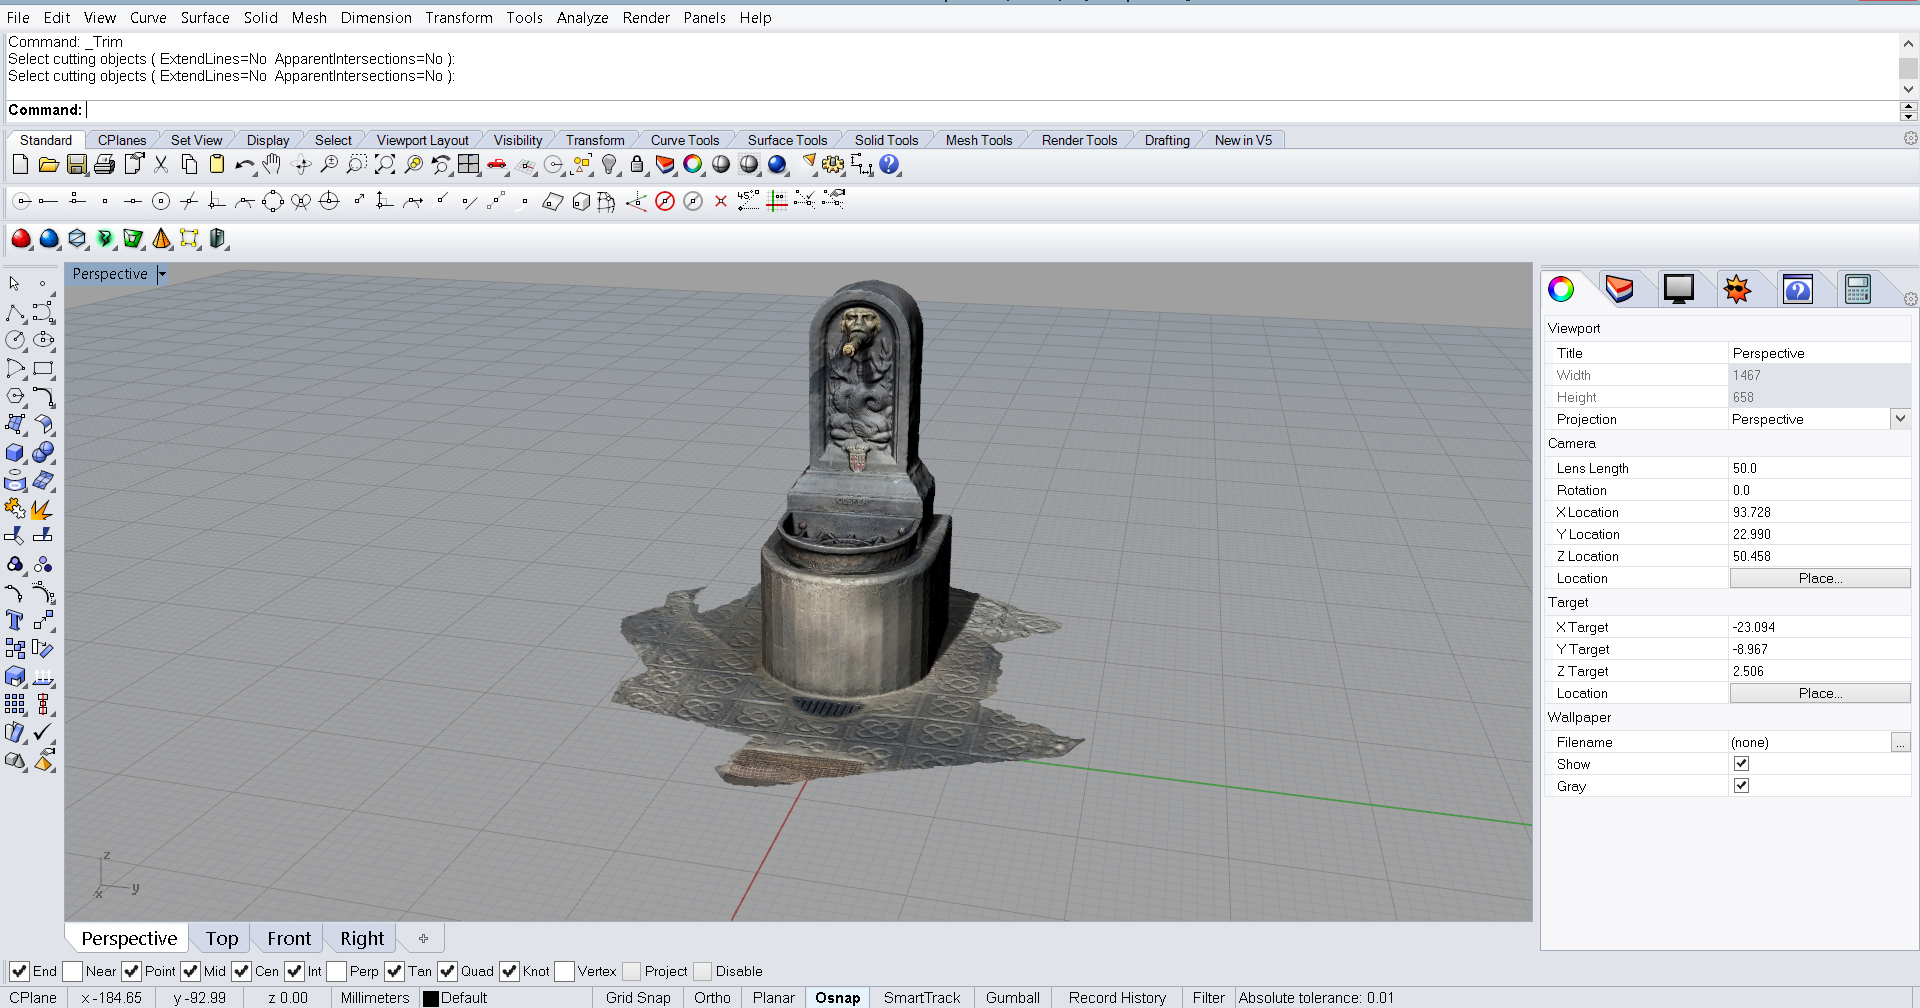Click the red car render icon

(497, 165)
